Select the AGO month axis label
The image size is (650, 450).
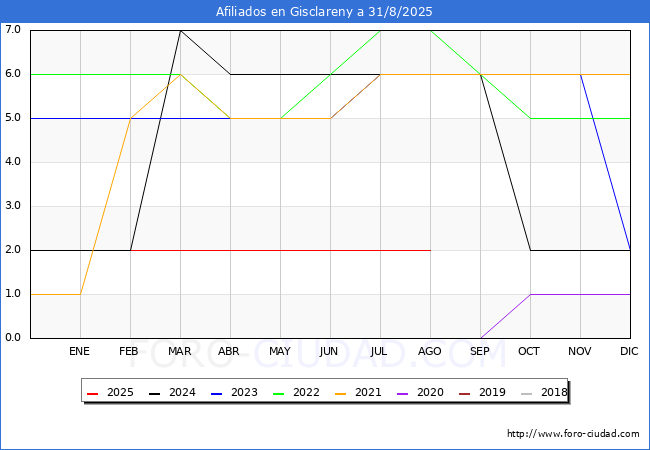pos(429,351)
